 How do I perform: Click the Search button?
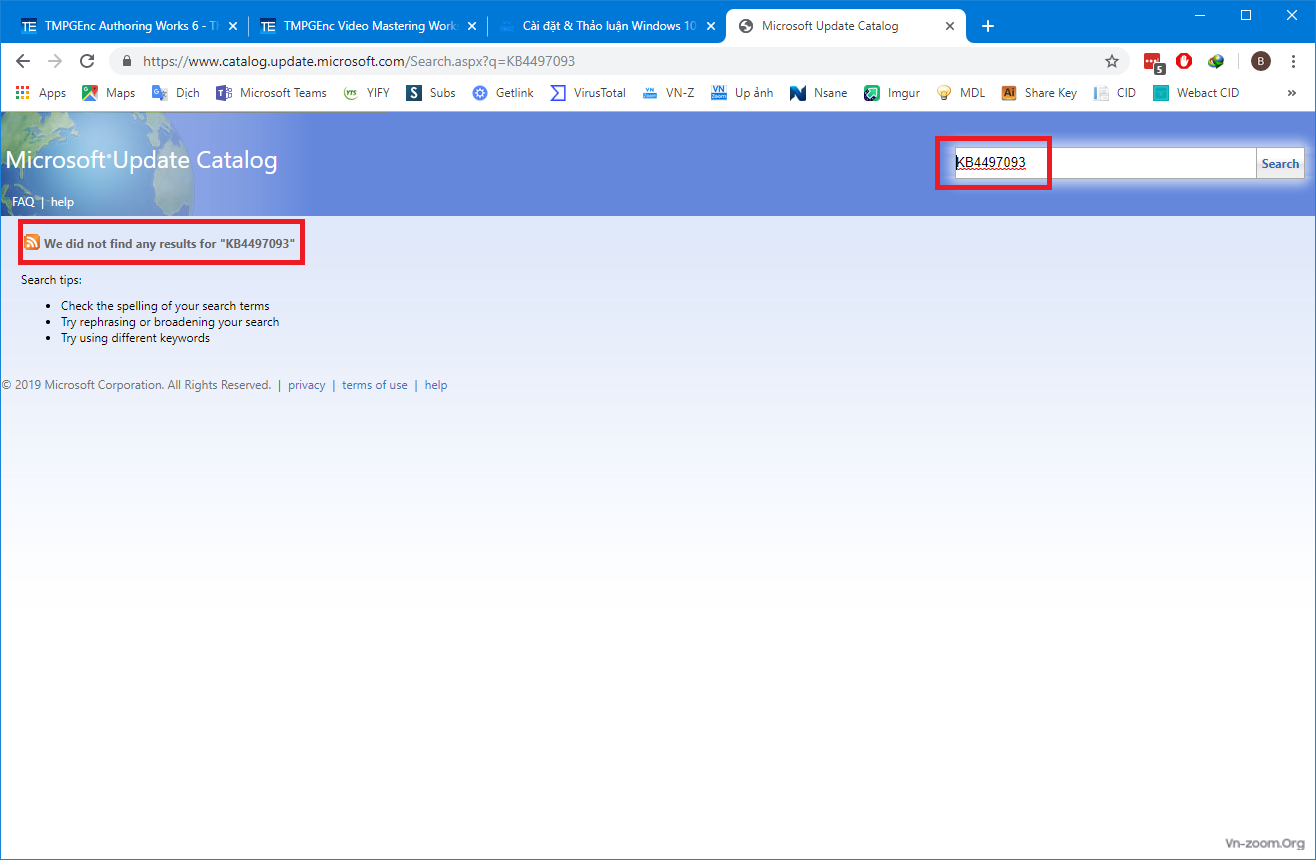coord(1280,163)
